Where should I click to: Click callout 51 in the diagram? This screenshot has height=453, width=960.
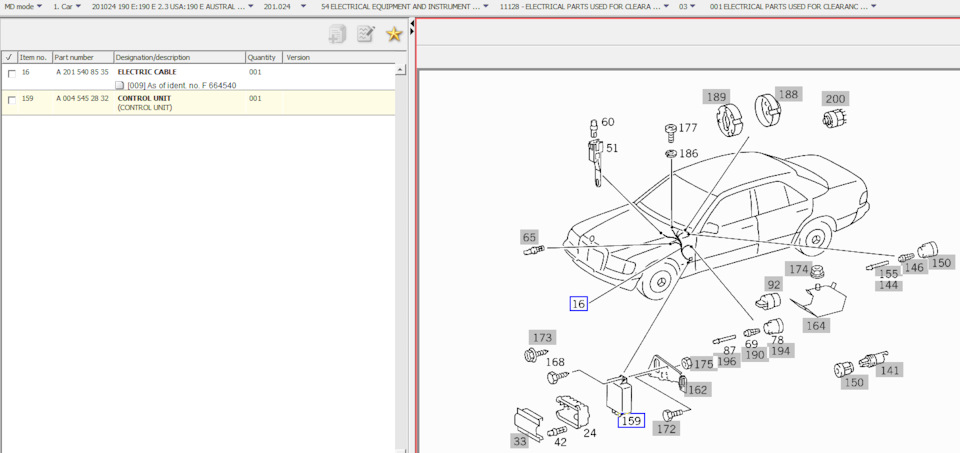[612, 148]
